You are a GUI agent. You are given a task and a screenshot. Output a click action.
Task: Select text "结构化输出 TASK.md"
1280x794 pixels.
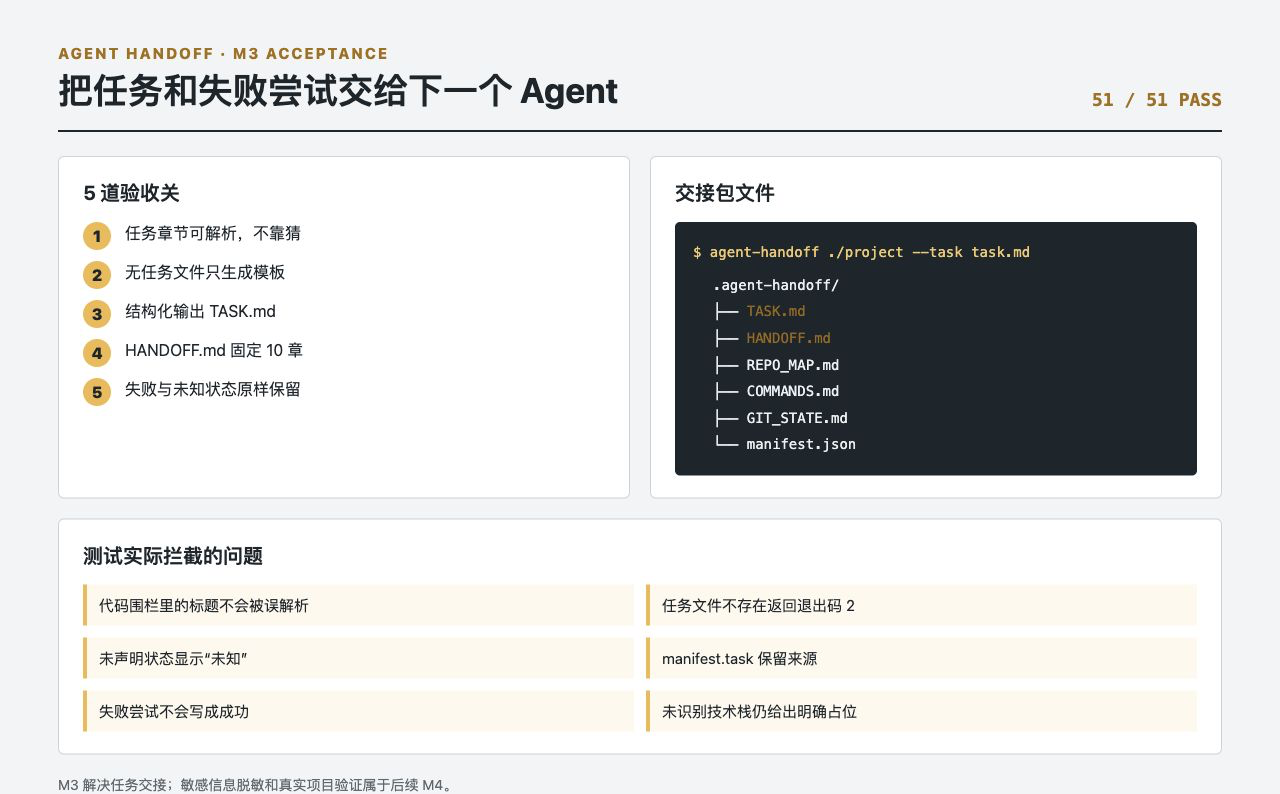pyautogui.click(x=200, y=312)
